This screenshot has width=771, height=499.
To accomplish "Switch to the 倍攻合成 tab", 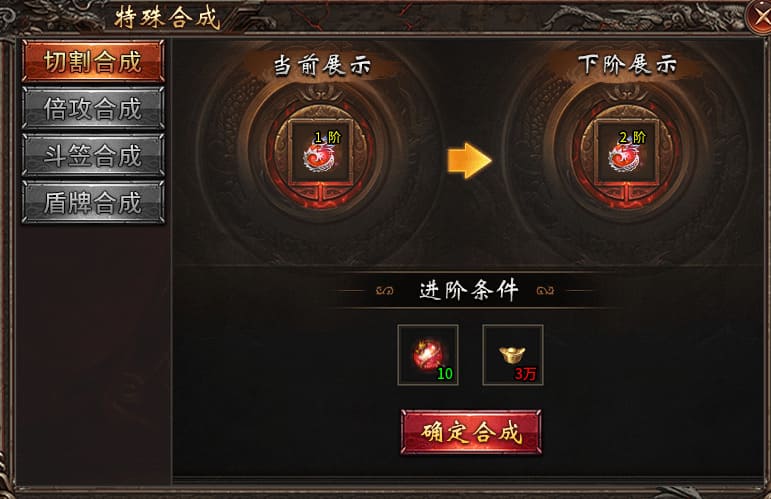I will [x=93, y=108].
